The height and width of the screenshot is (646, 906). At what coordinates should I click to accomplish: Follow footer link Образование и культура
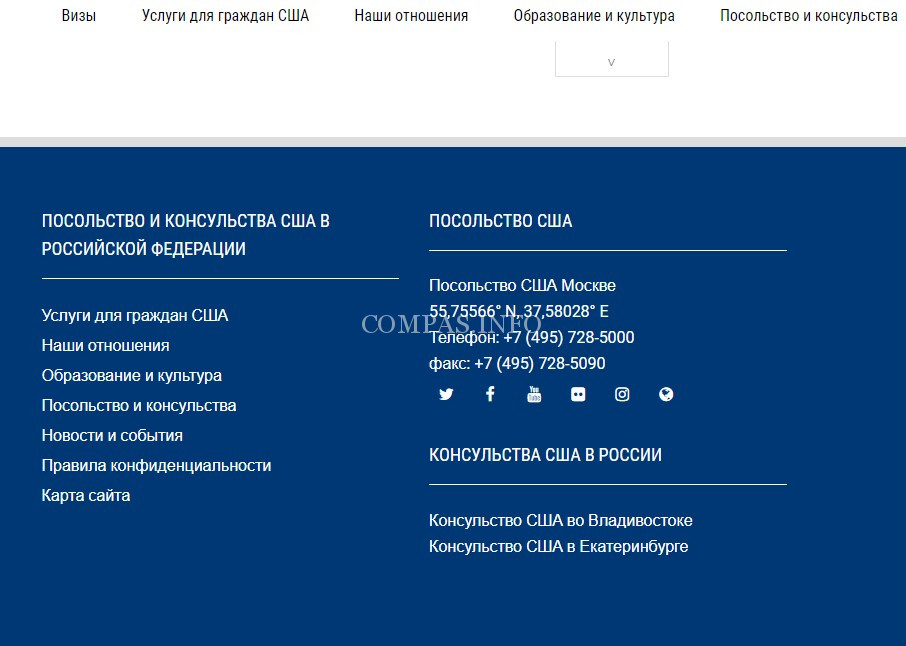132,376
